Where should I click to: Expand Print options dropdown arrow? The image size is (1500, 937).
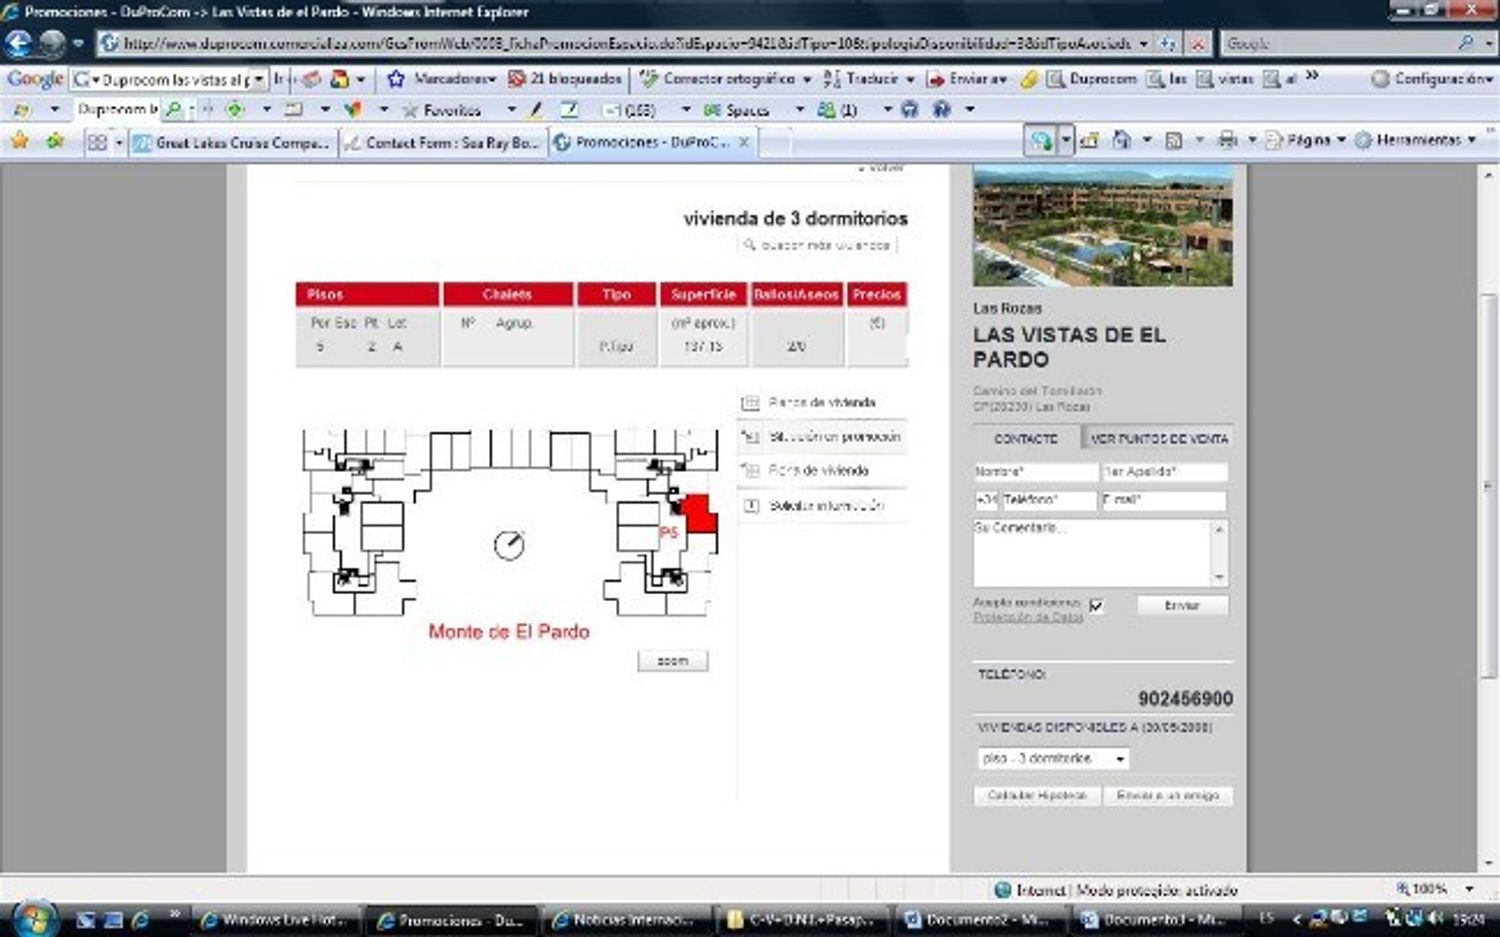(x=1252, y=140)
